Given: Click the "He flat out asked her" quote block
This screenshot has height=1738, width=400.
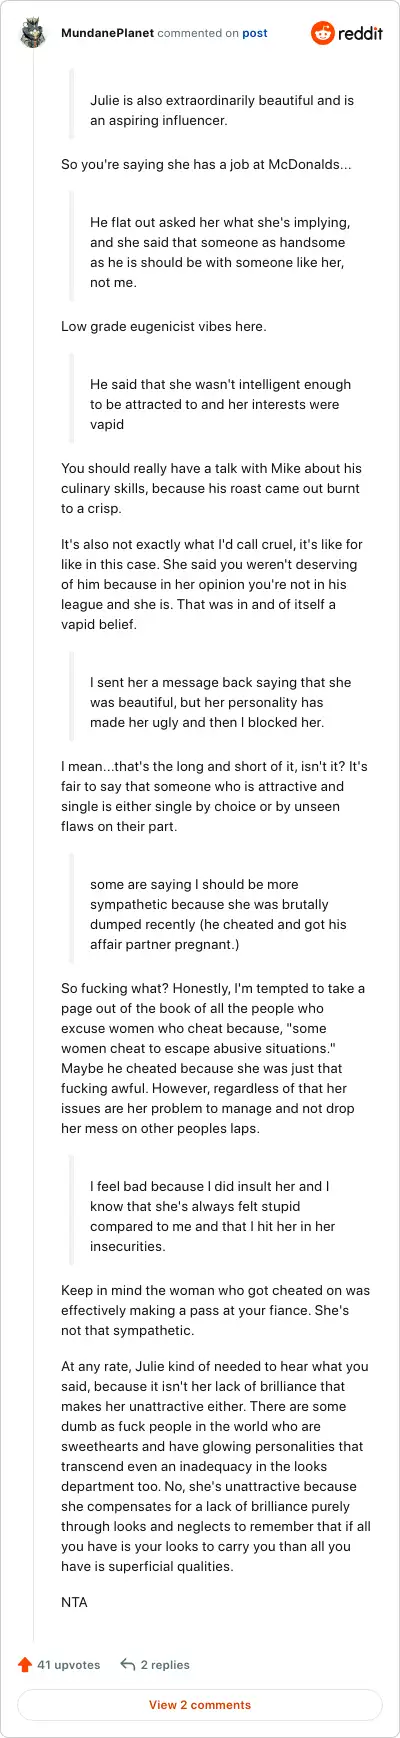Looking at the screenshot, I should pos(221,253).
